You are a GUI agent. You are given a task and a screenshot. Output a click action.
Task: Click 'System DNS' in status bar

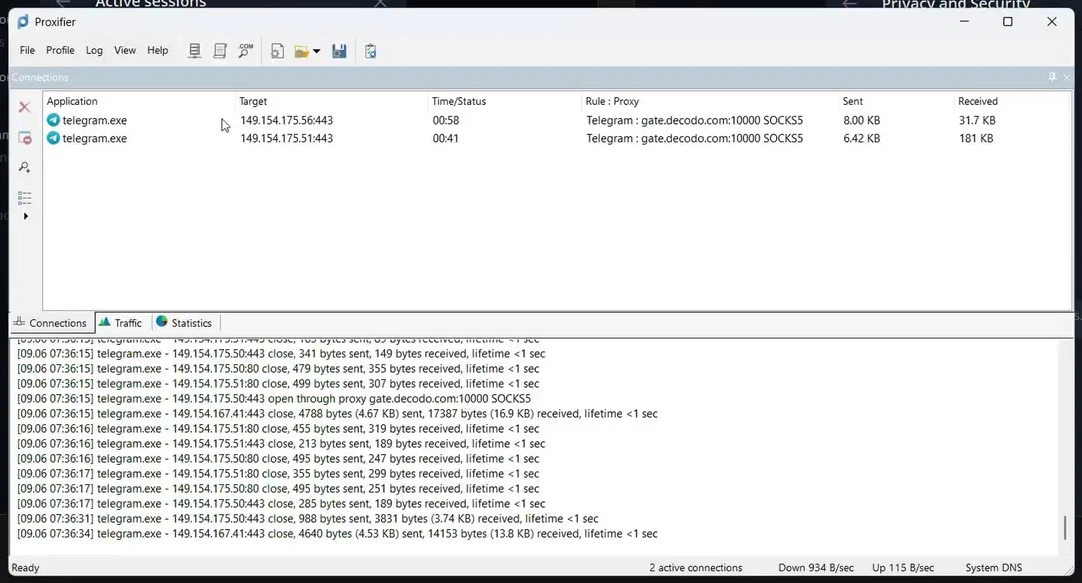[994, 568]
